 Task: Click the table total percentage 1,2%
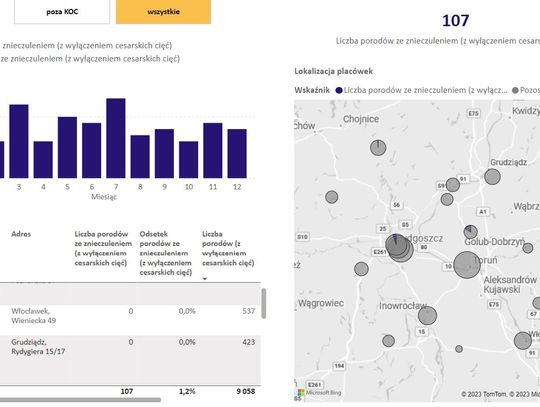[187, 392]
